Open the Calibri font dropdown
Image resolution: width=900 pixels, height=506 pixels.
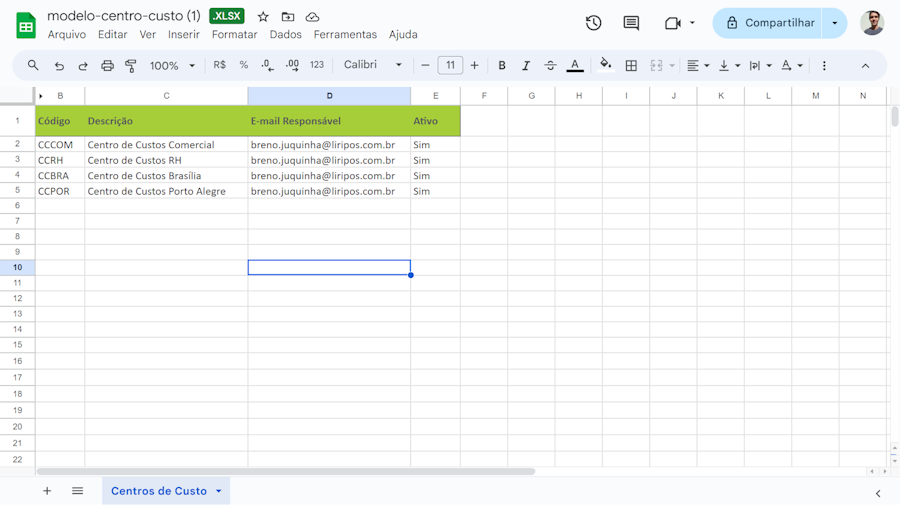[x=373, y=65]
